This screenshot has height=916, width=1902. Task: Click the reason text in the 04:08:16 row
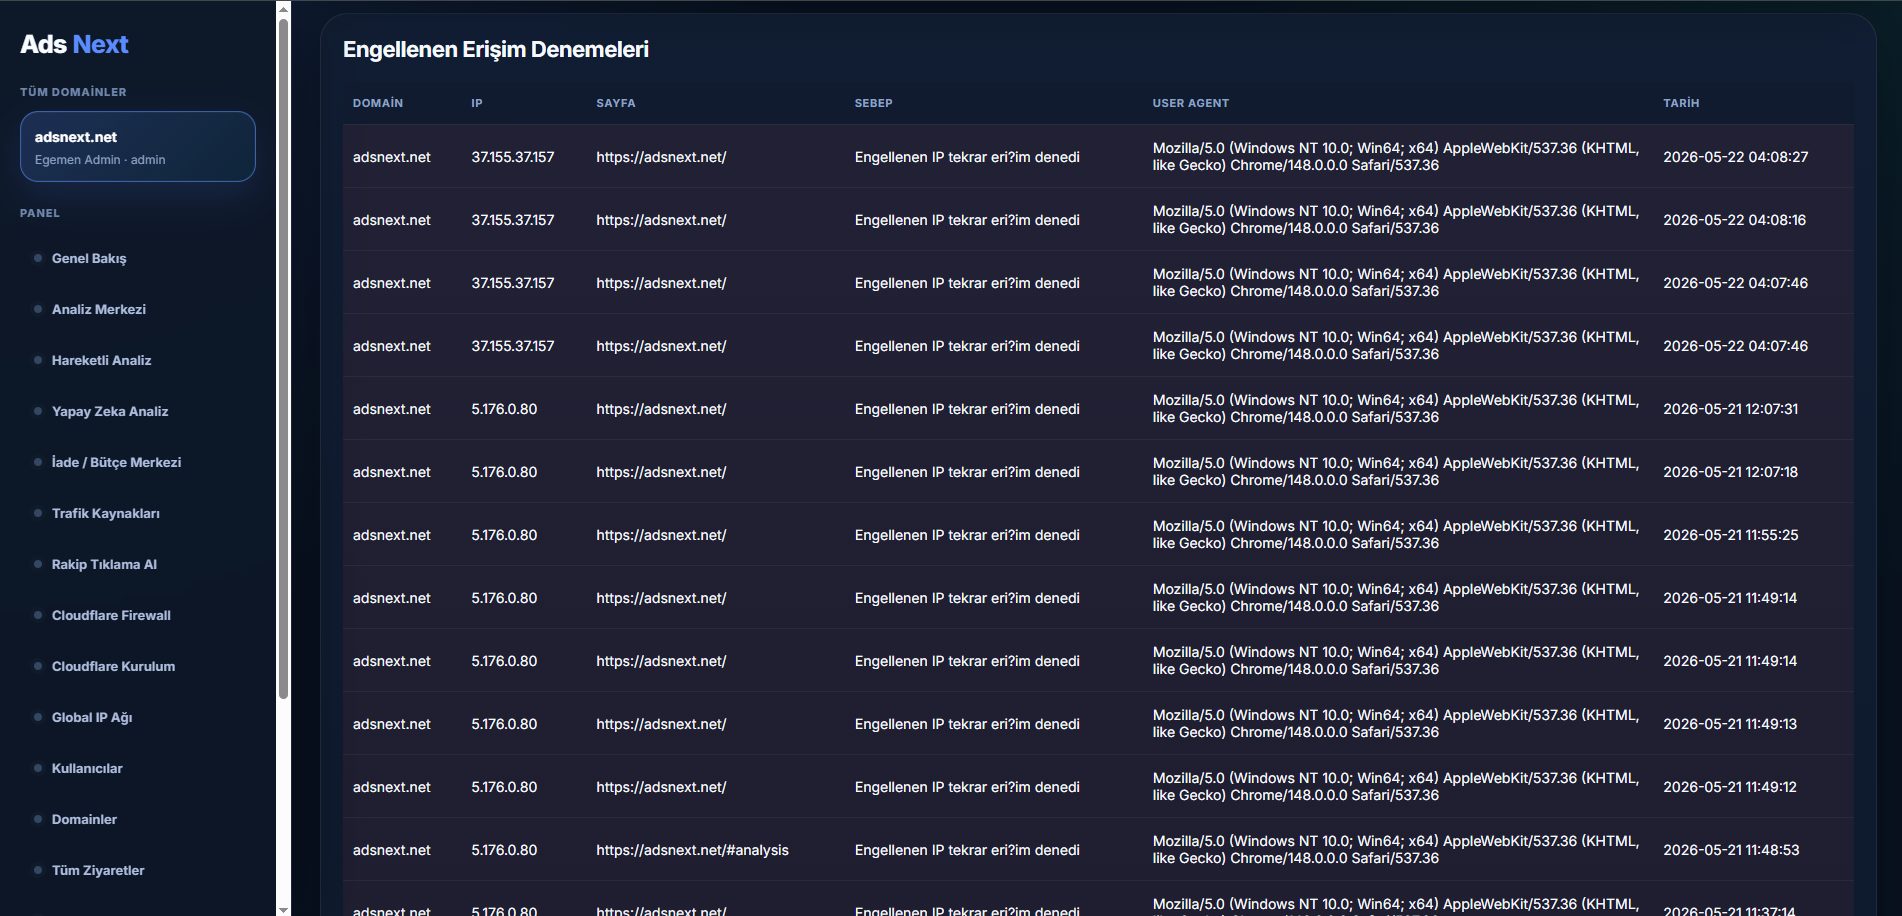[x=967, y=220]
